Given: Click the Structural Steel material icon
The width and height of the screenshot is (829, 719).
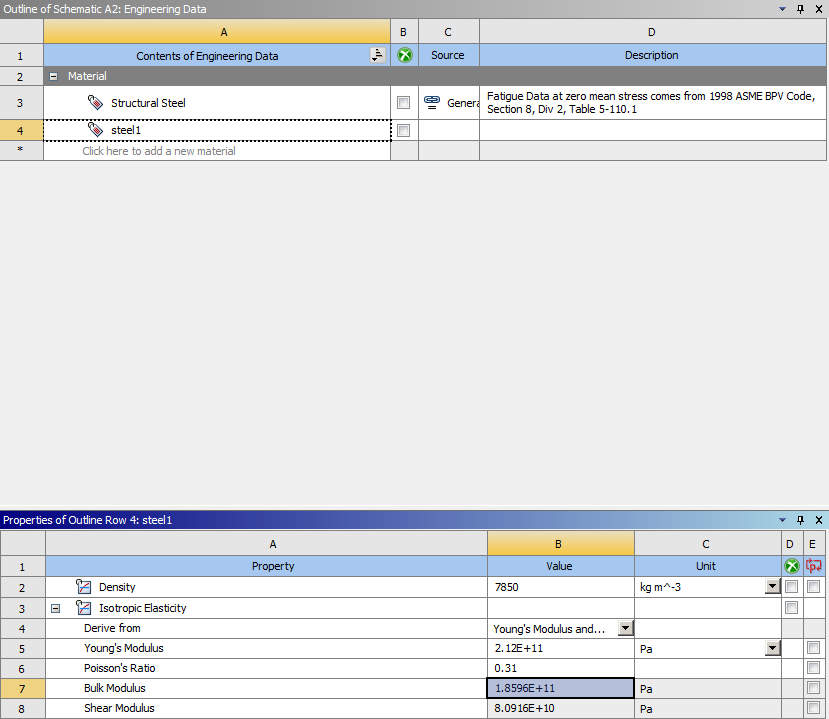Looking at the screenshot, I should click(x=96, y=103).
